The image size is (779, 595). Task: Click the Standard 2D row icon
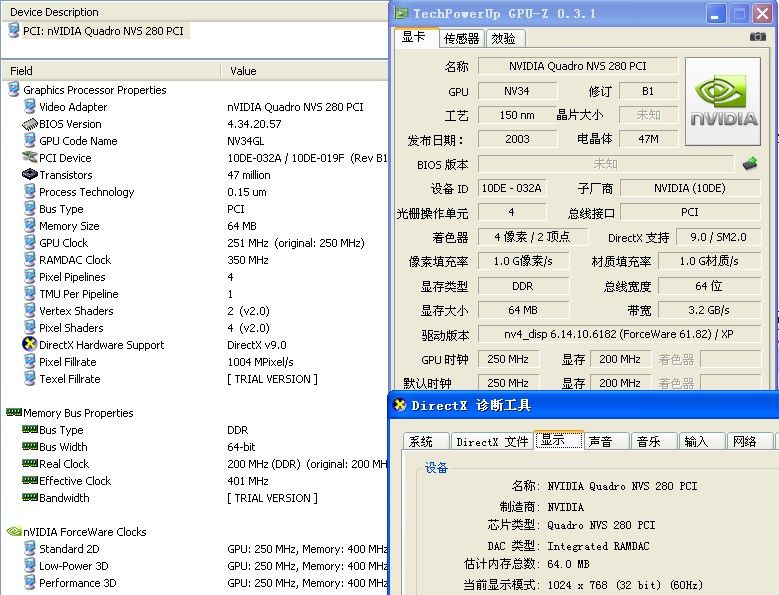tap(30, 548)
